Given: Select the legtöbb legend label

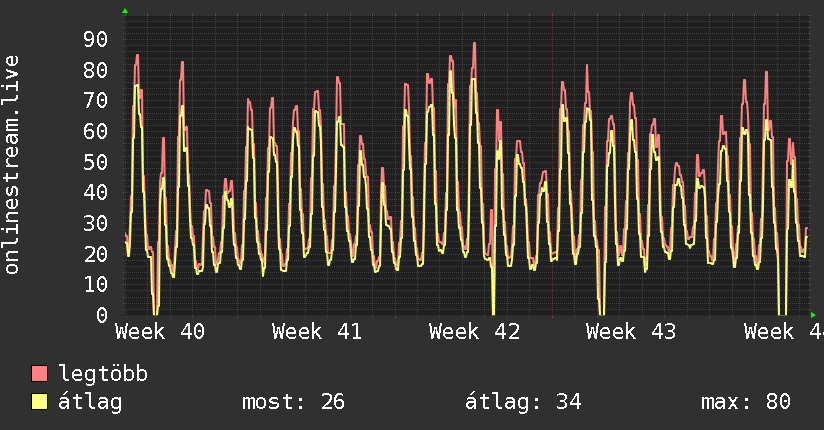Looking at the screenshot, I should [x=103, y=373].
